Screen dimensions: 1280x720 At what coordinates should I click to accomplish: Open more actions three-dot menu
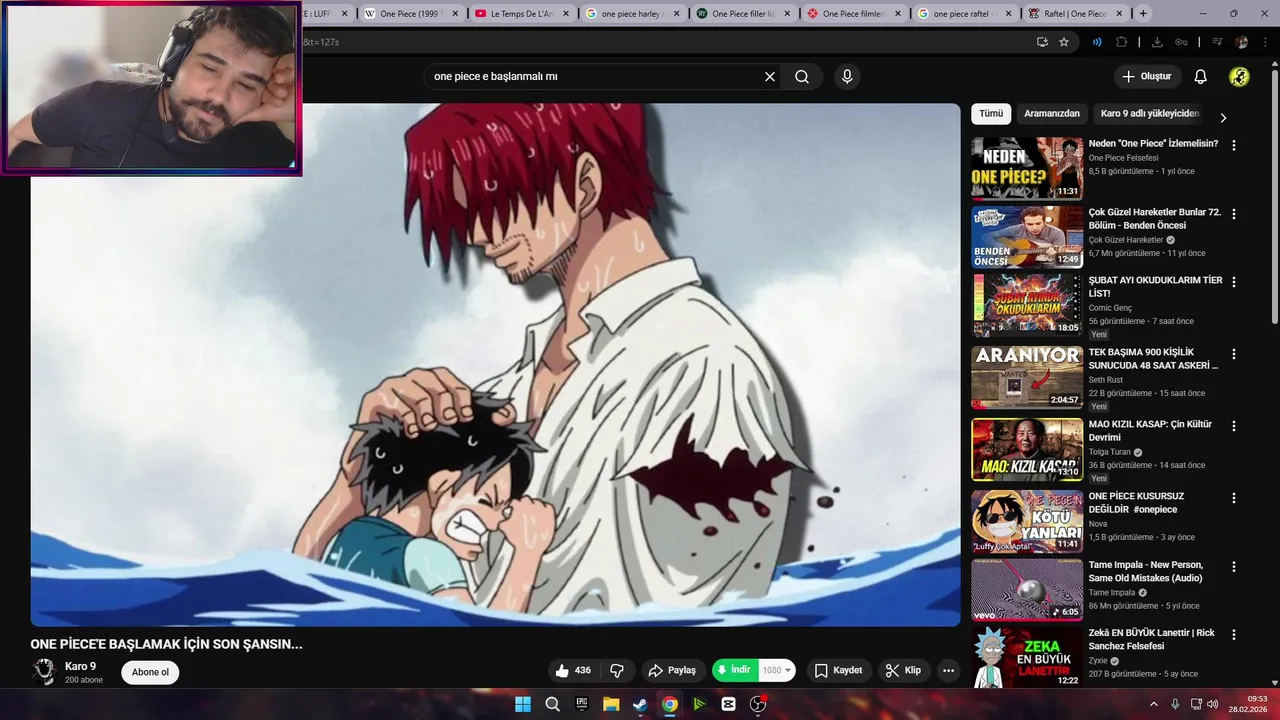tap(948, 670)
